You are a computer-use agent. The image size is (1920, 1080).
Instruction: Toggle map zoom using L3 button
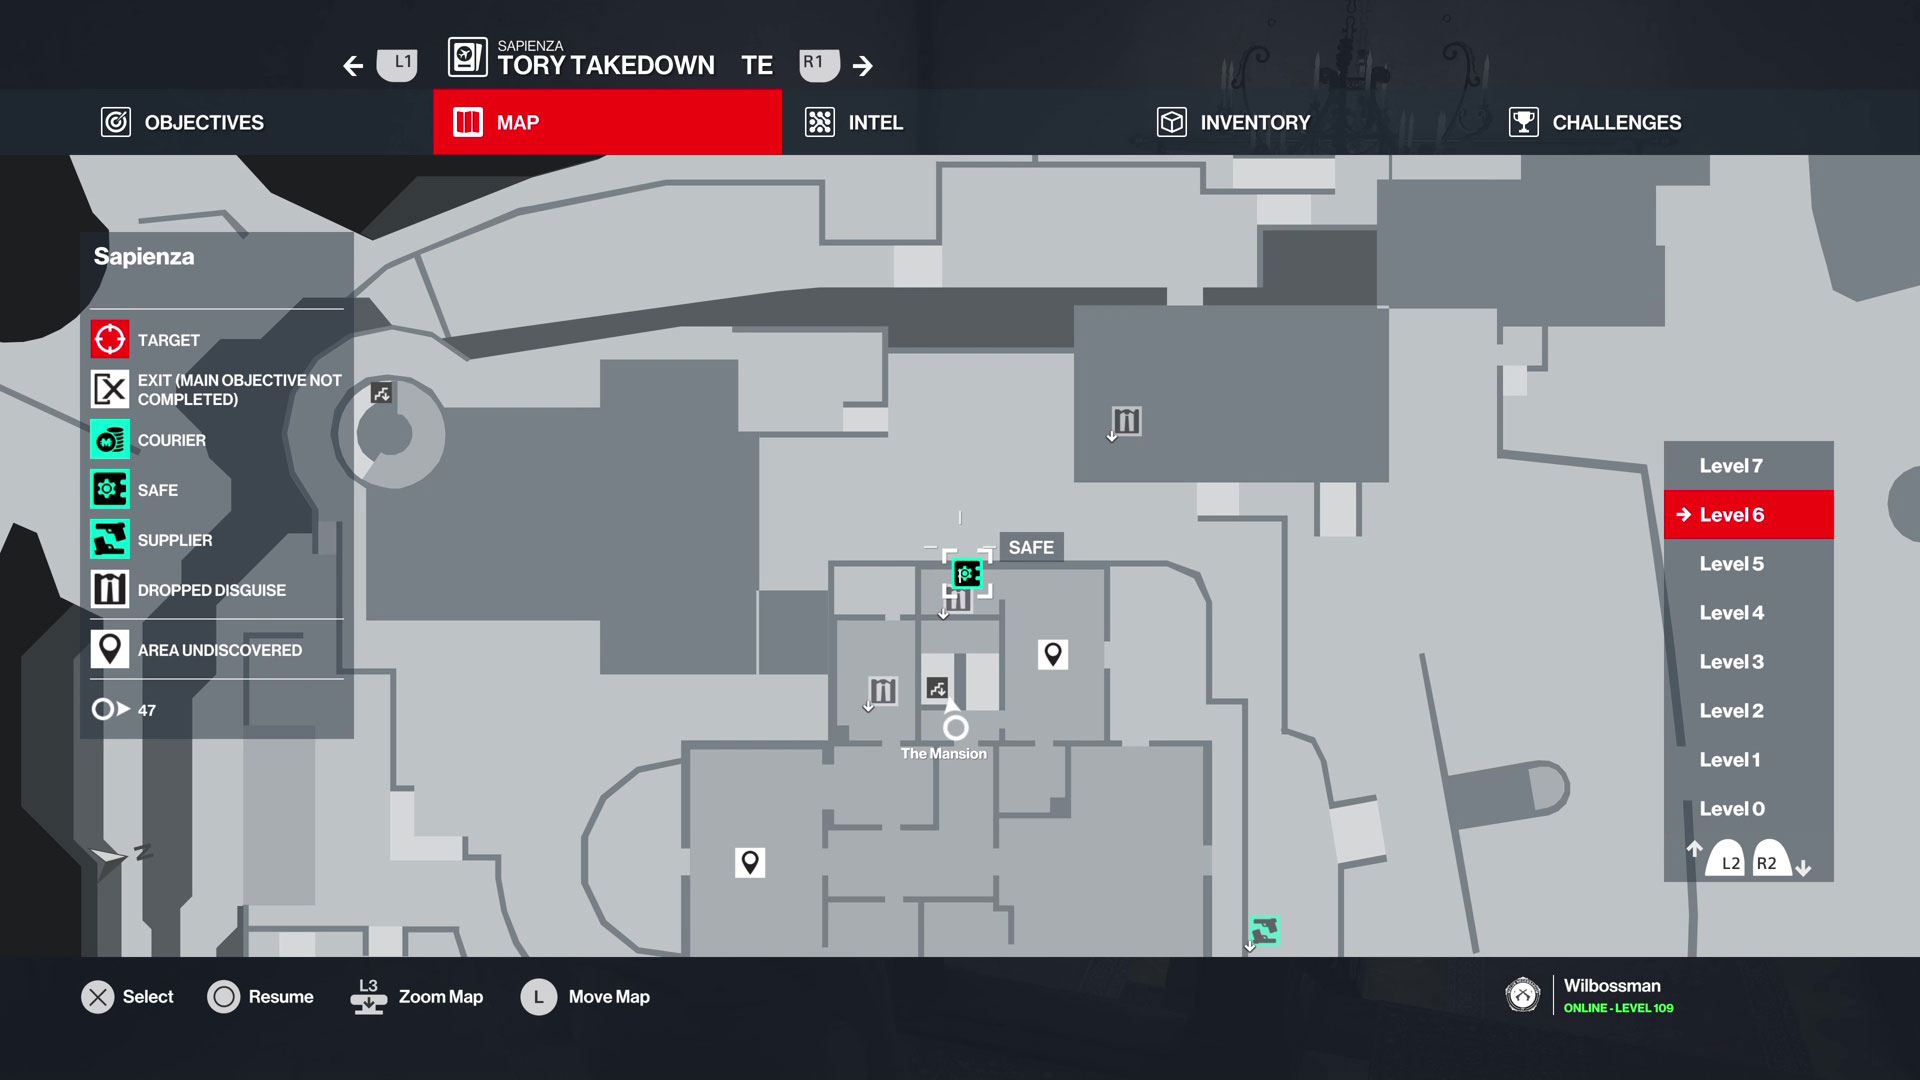tap(368, 996)
